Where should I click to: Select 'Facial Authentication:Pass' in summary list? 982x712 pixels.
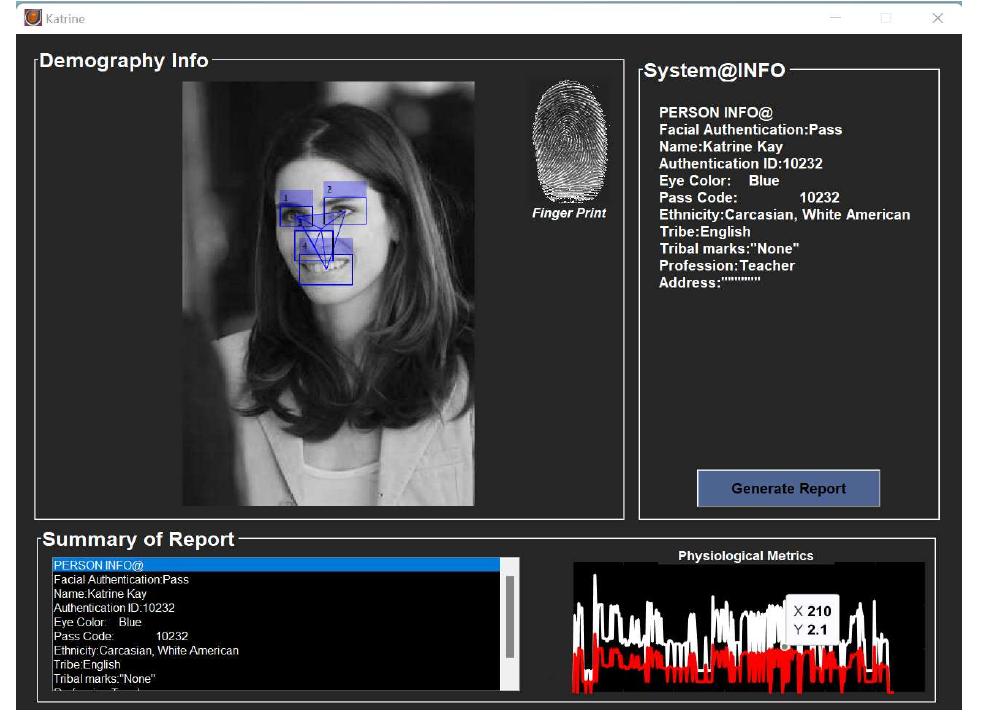[276, 579]
